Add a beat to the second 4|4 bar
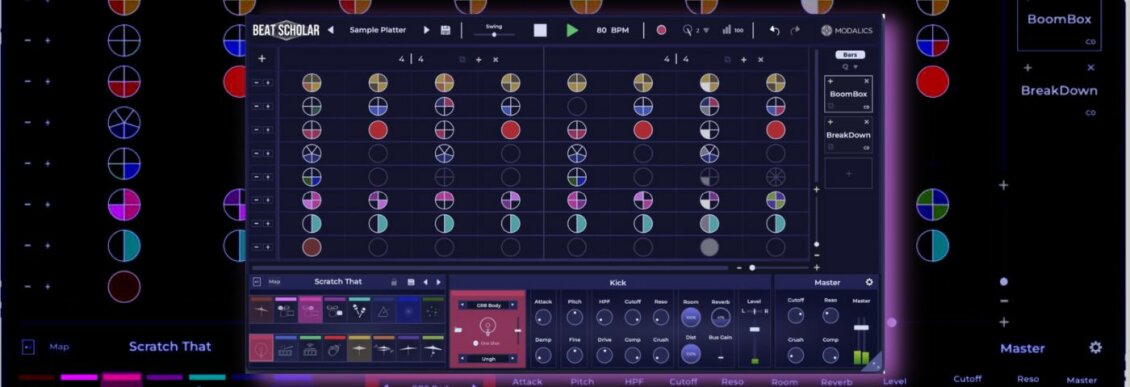Viewport: 1130px width, 387px height. (x=744, y=60)
